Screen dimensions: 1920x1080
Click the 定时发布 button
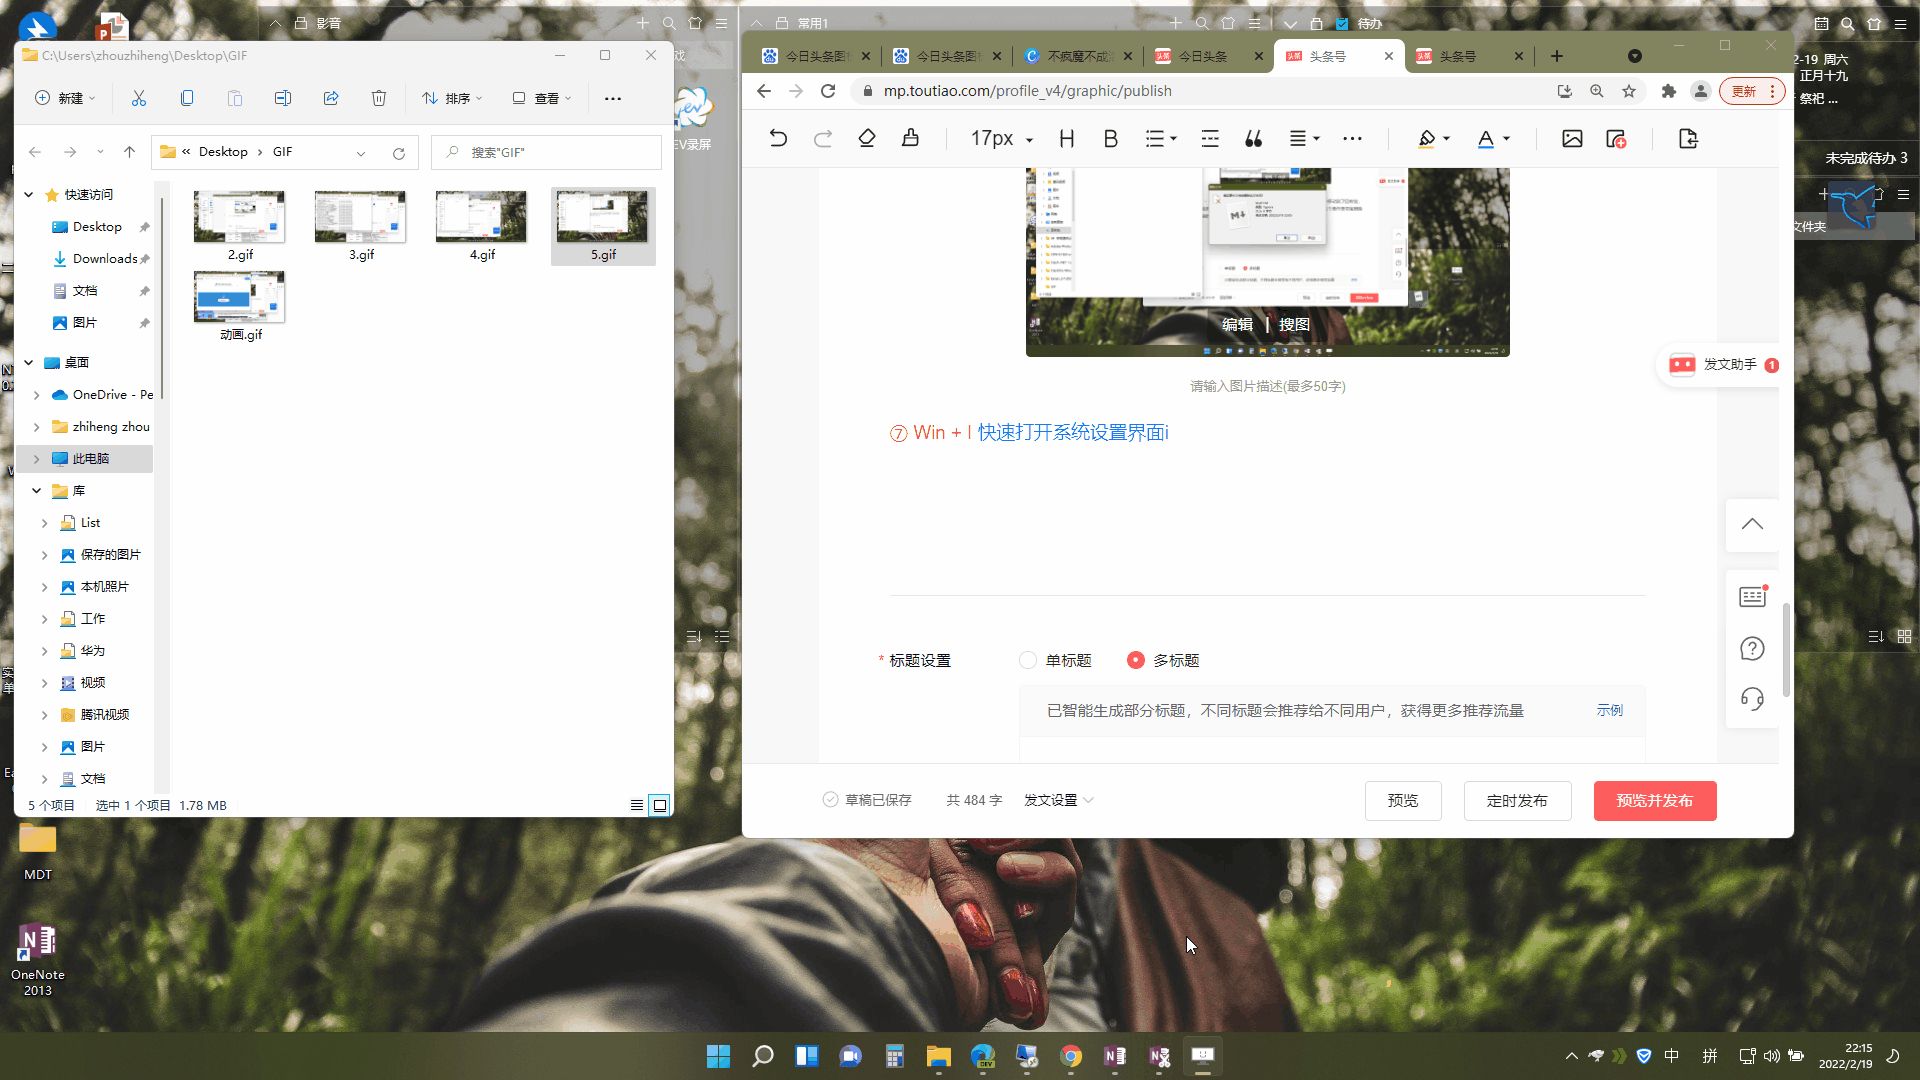point(1517,801)
